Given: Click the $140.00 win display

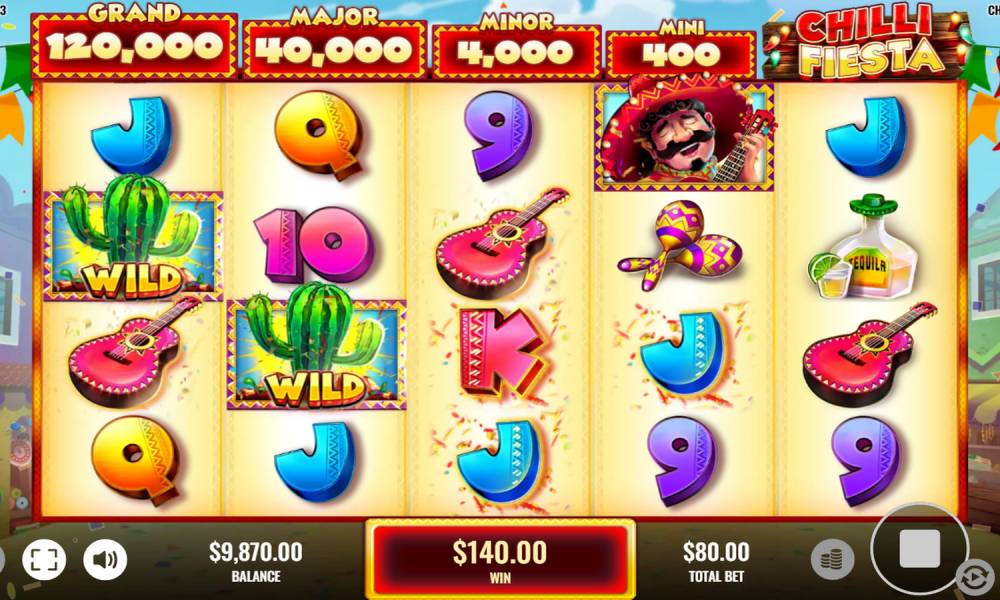Looking at the screenshot, I should [x=500, y=560].
